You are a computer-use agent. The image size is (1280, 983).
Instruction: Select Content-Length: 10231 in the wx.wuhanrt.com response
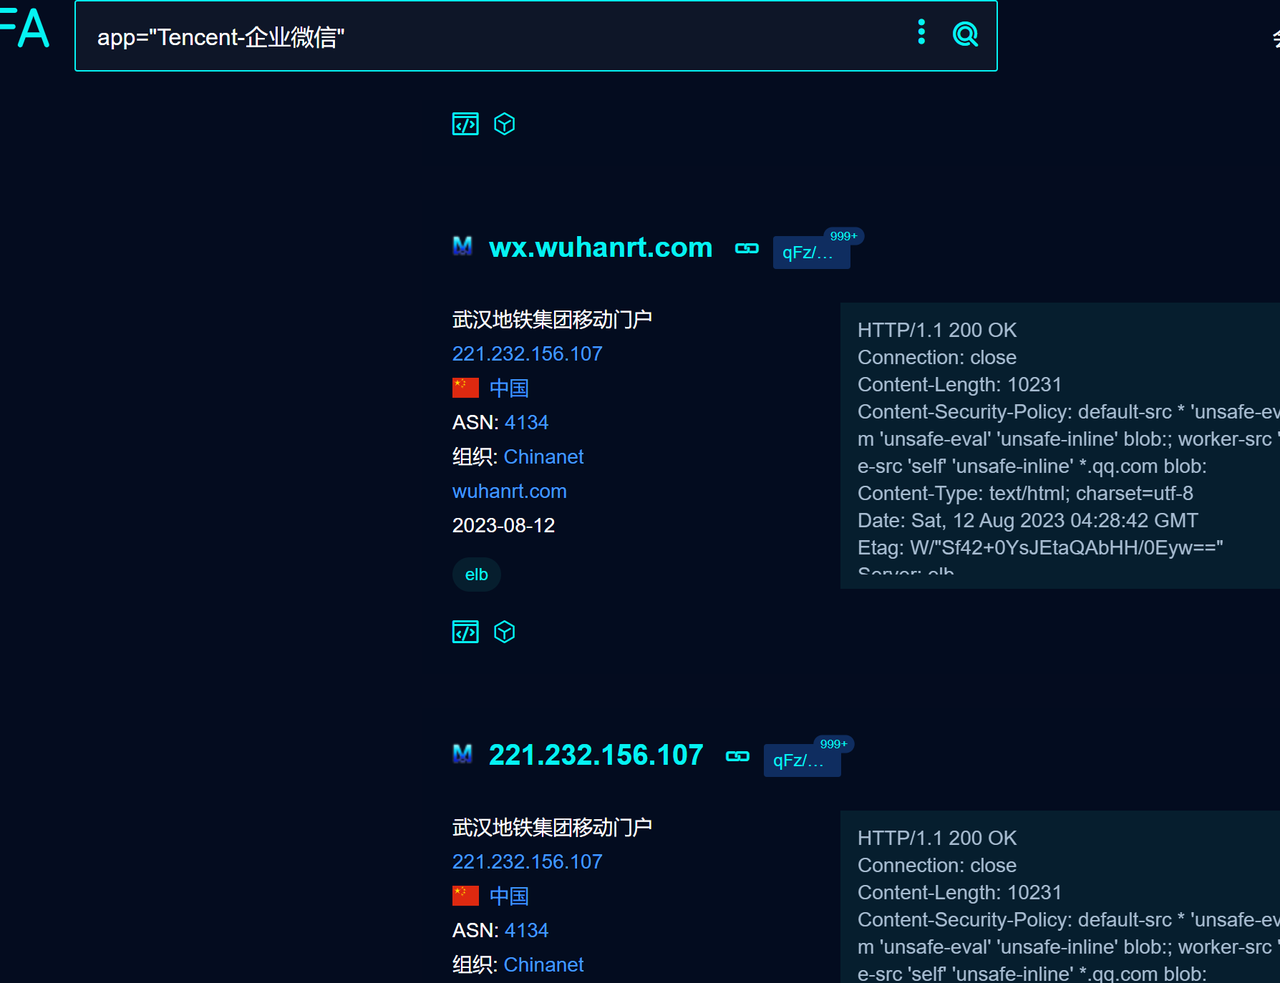tap(959, 384)
